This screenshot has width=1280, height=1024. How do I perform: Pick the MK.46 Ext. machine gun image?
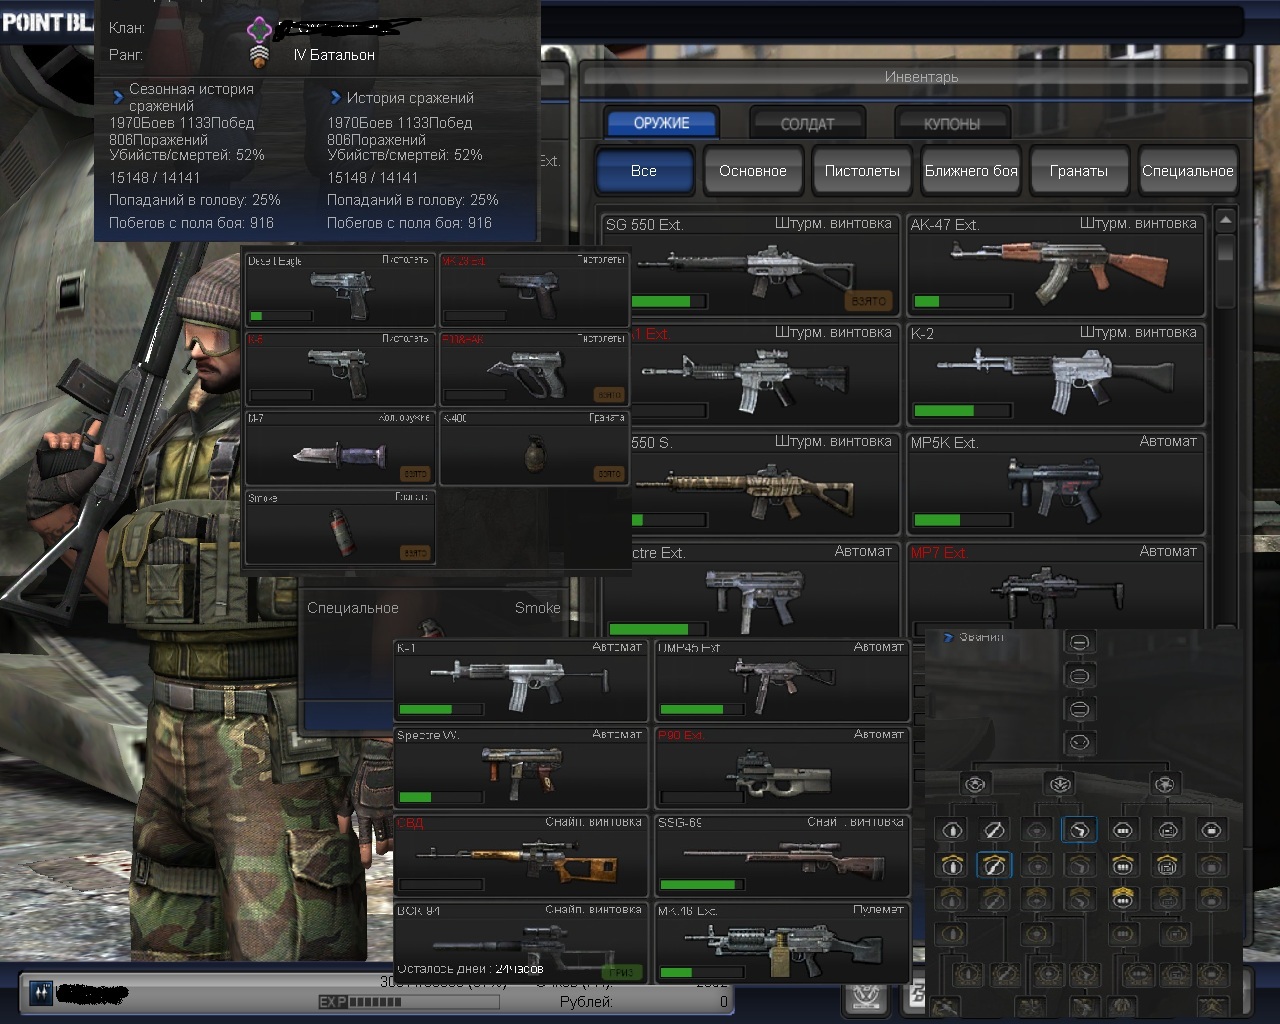(x=783, y=948)
